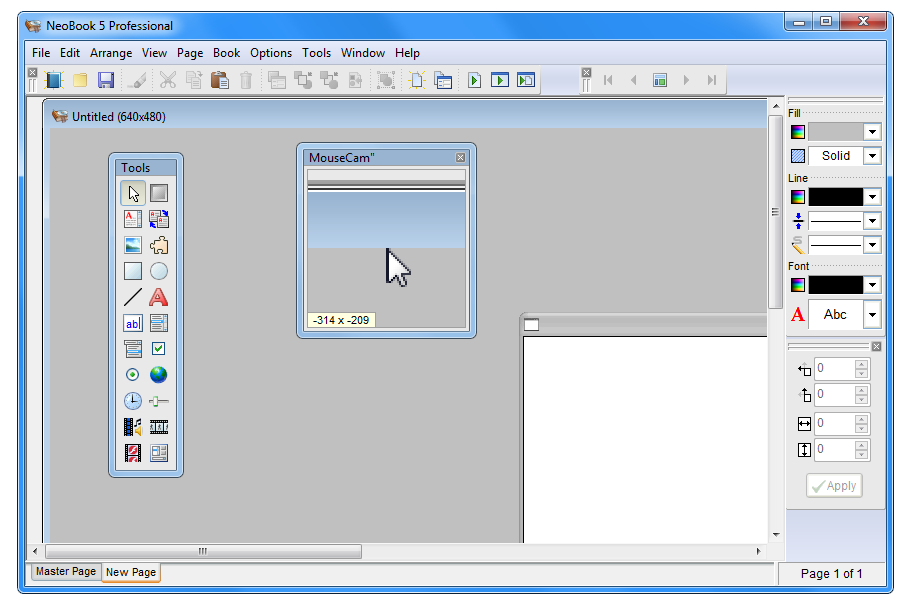Expand the Abc font dropdown

(872, 315)
